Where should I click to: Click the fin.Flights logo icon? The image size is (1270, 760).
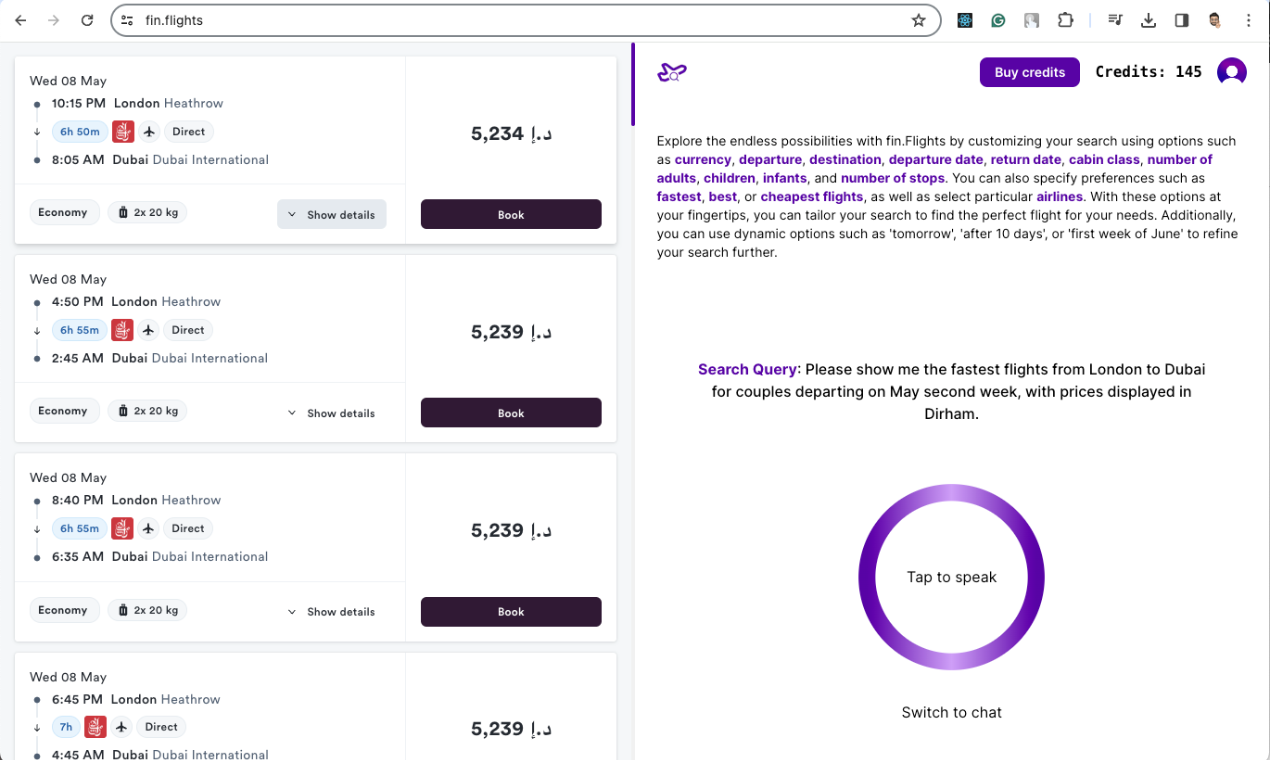click(x=671, y=72)
